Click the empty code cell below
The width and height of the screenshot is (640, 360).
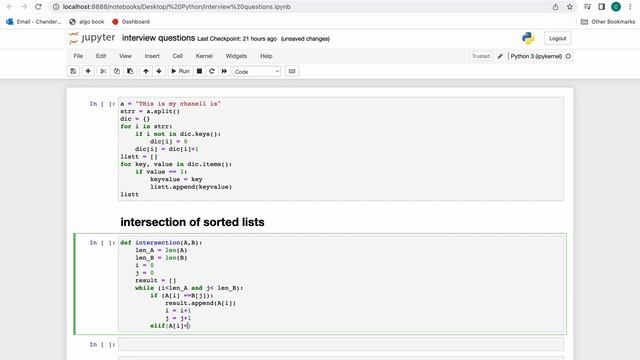[x=341, y=344]
